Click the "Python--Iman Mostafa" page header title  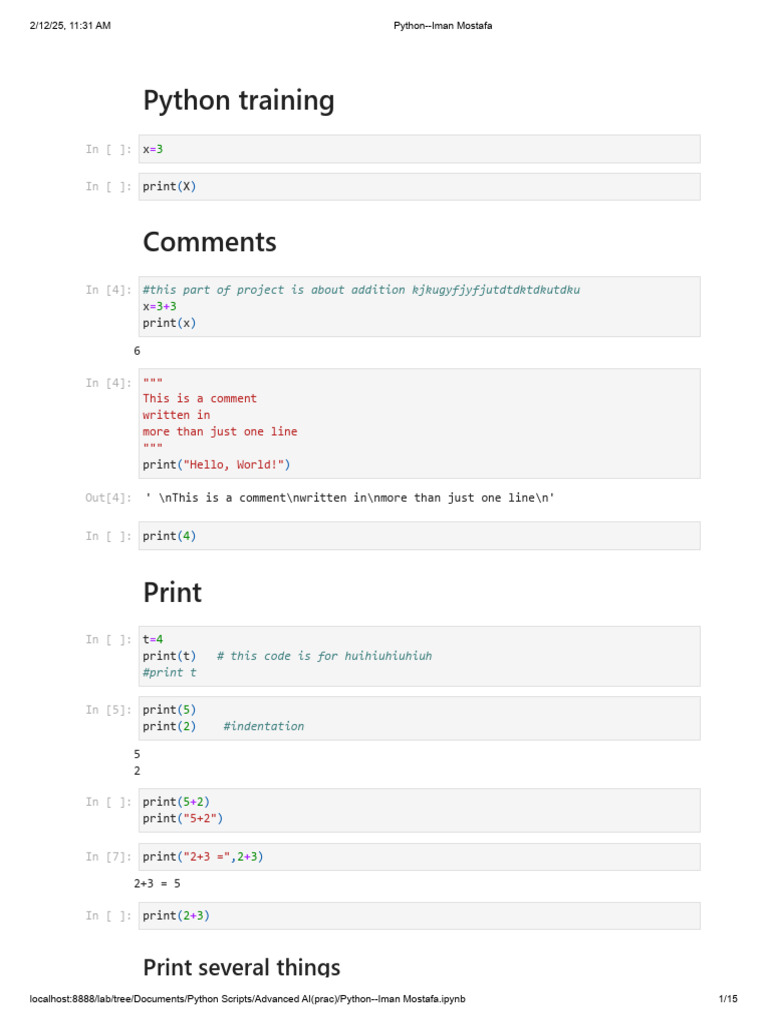point(443,26)
